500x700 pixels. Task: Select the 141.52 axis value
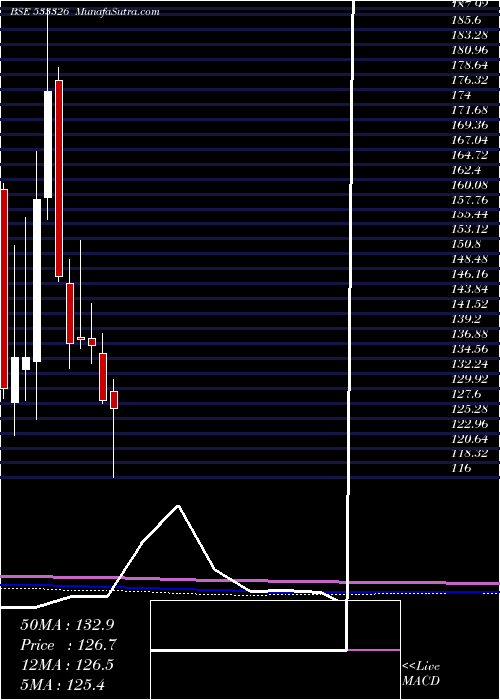470,304
